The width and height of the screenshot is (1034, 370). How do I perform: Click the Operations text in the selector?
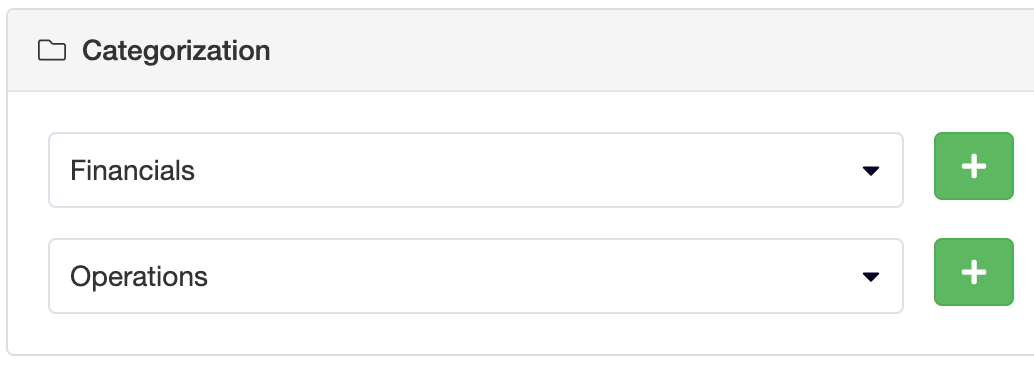(x=139, y=277)
